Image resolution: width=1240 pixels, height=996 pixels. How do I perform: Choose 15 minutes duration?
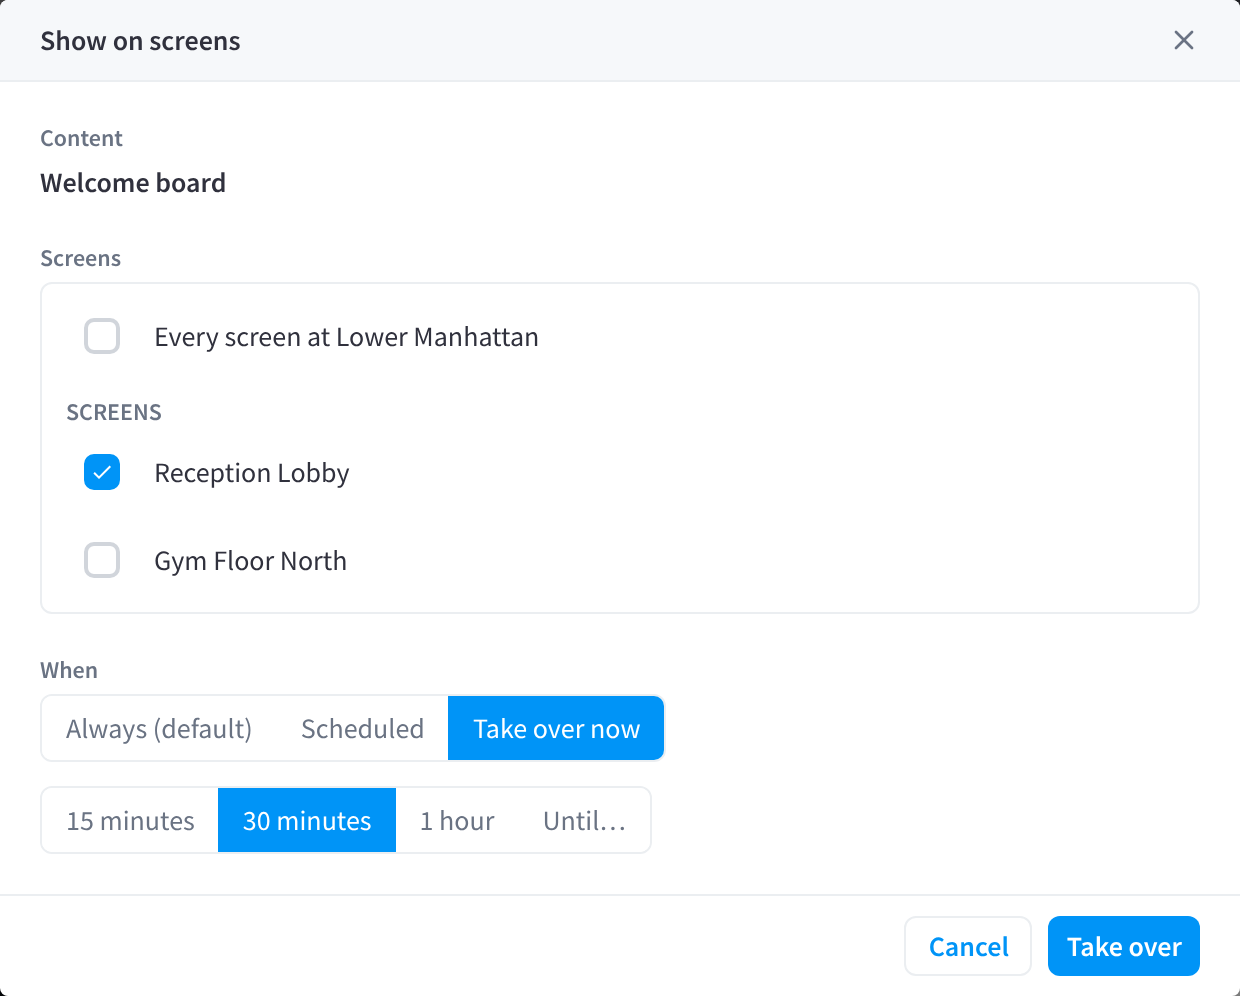tap(130, 820)
